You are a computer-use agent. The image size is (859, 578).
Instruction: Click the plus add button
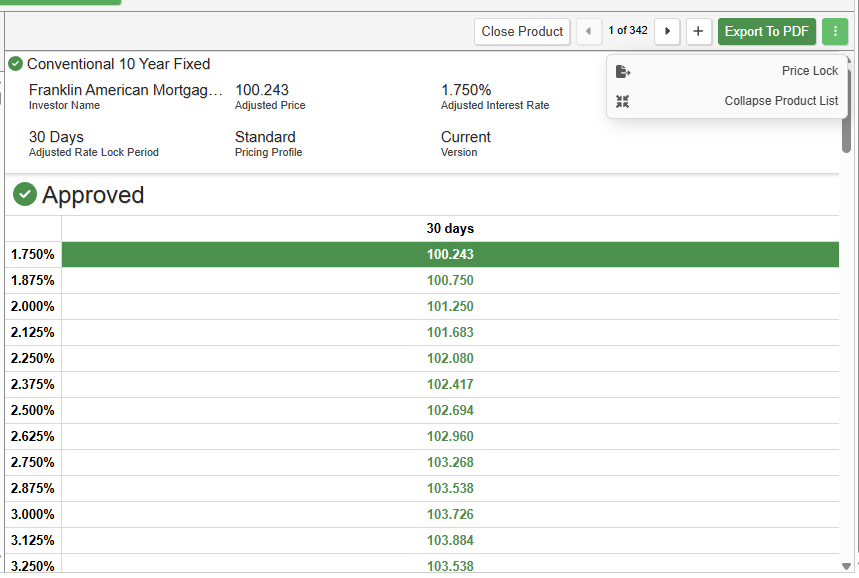coord(698,31)
